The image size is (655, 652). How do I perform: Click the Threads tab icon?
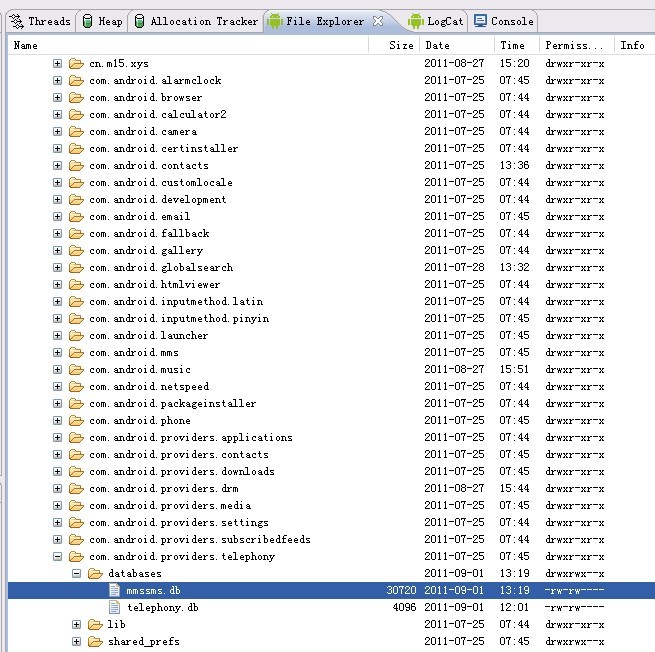click(17, 21)
